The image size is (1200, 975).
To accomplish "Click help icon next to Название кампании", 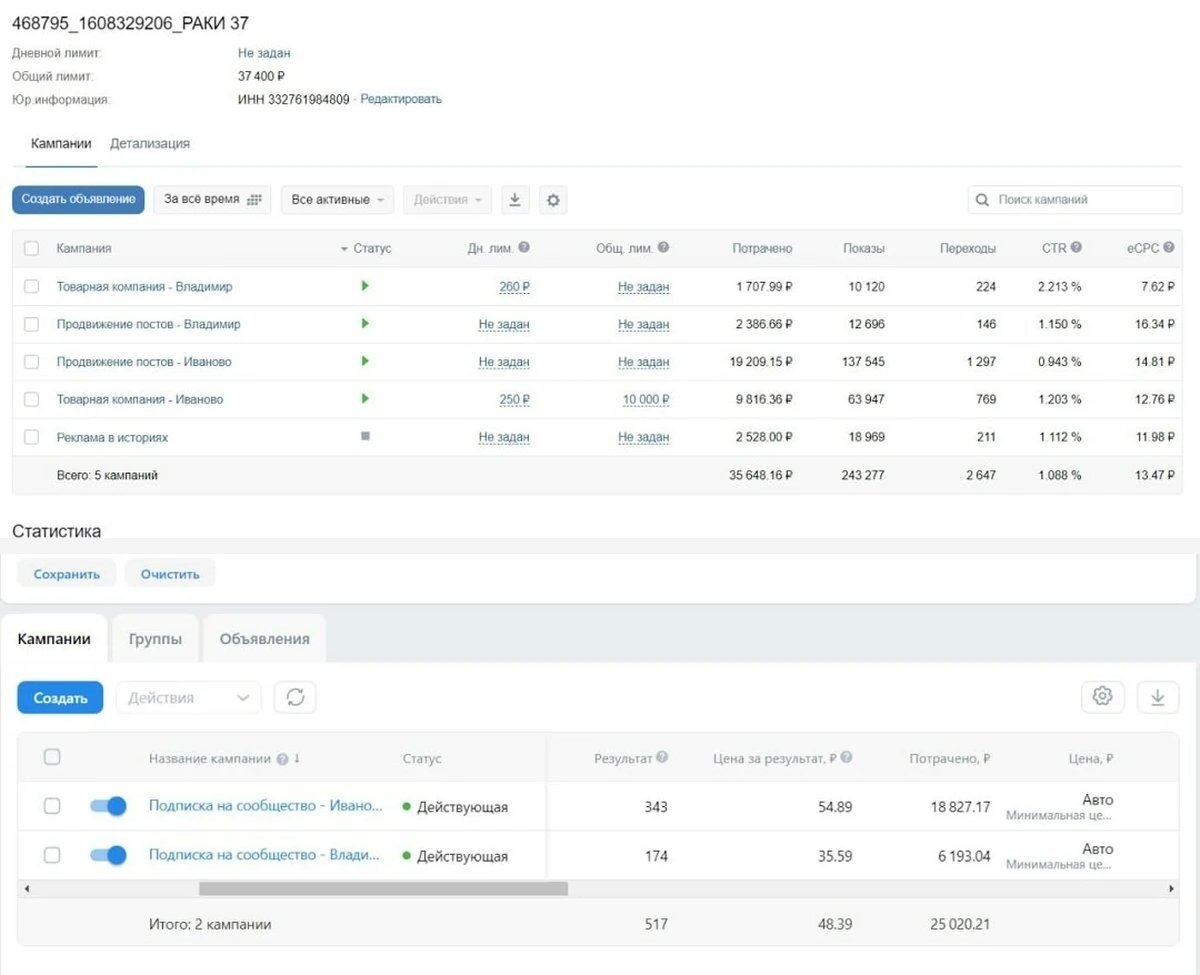I will 282,759.
